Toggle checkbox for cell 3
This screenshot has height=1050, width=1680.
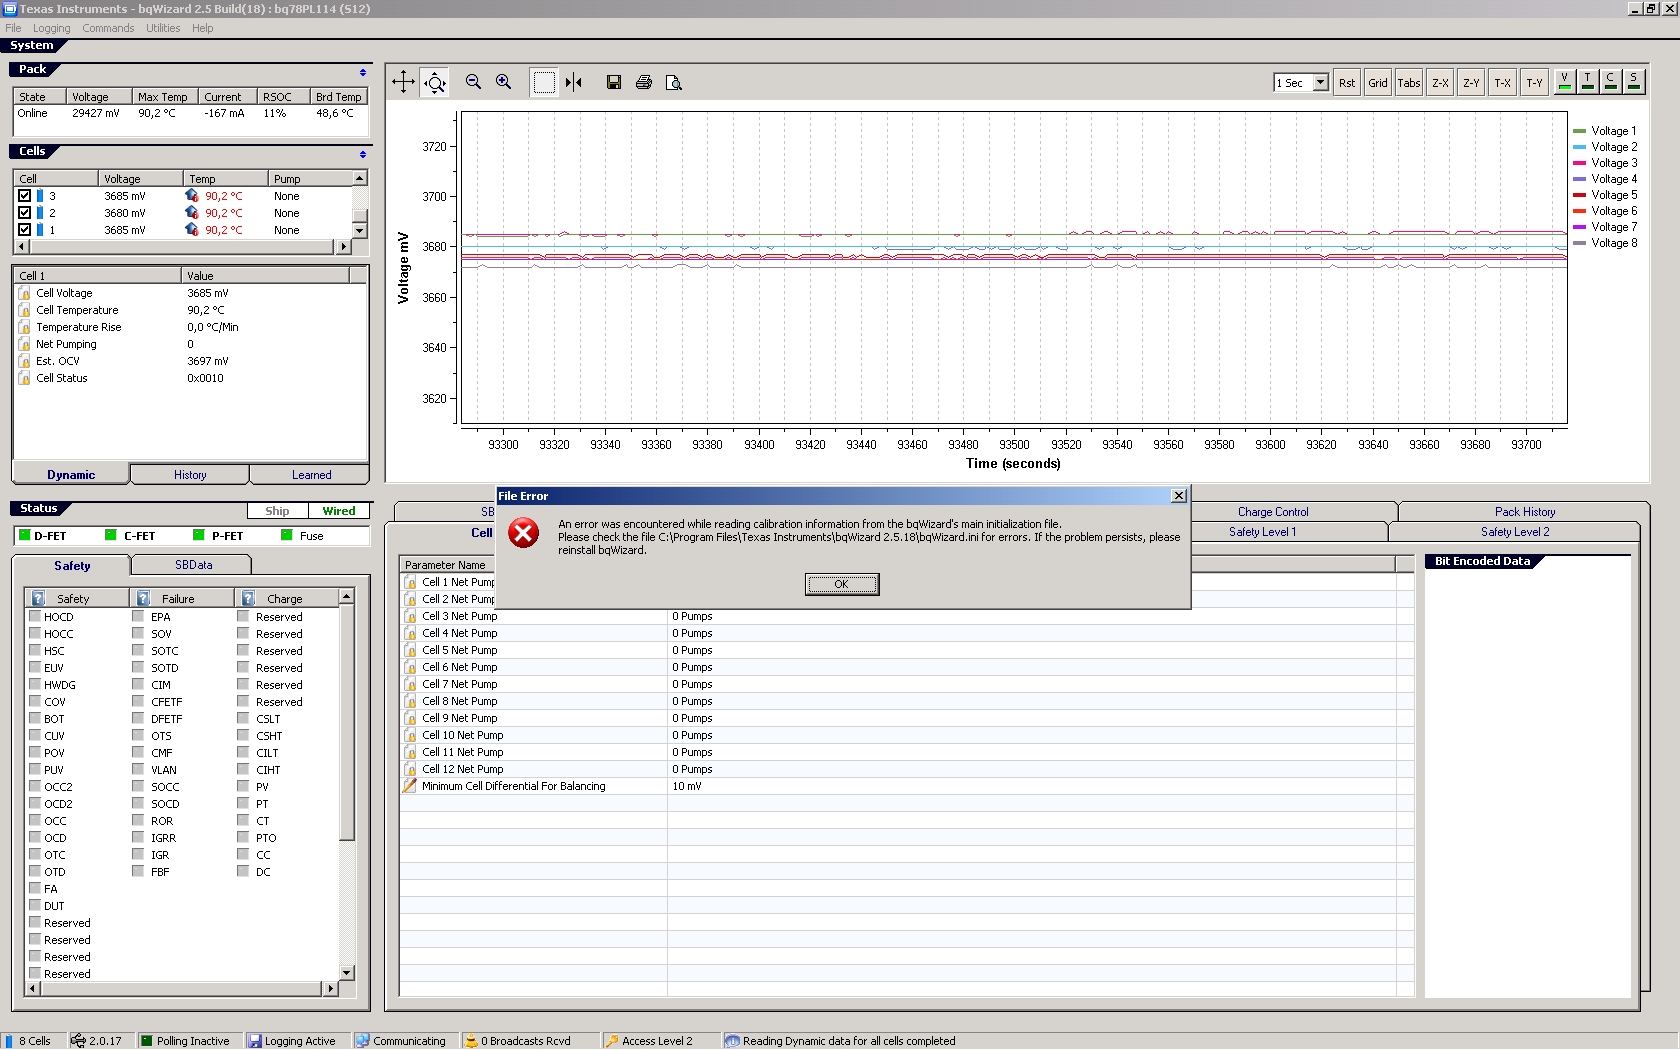coord(25,196)
